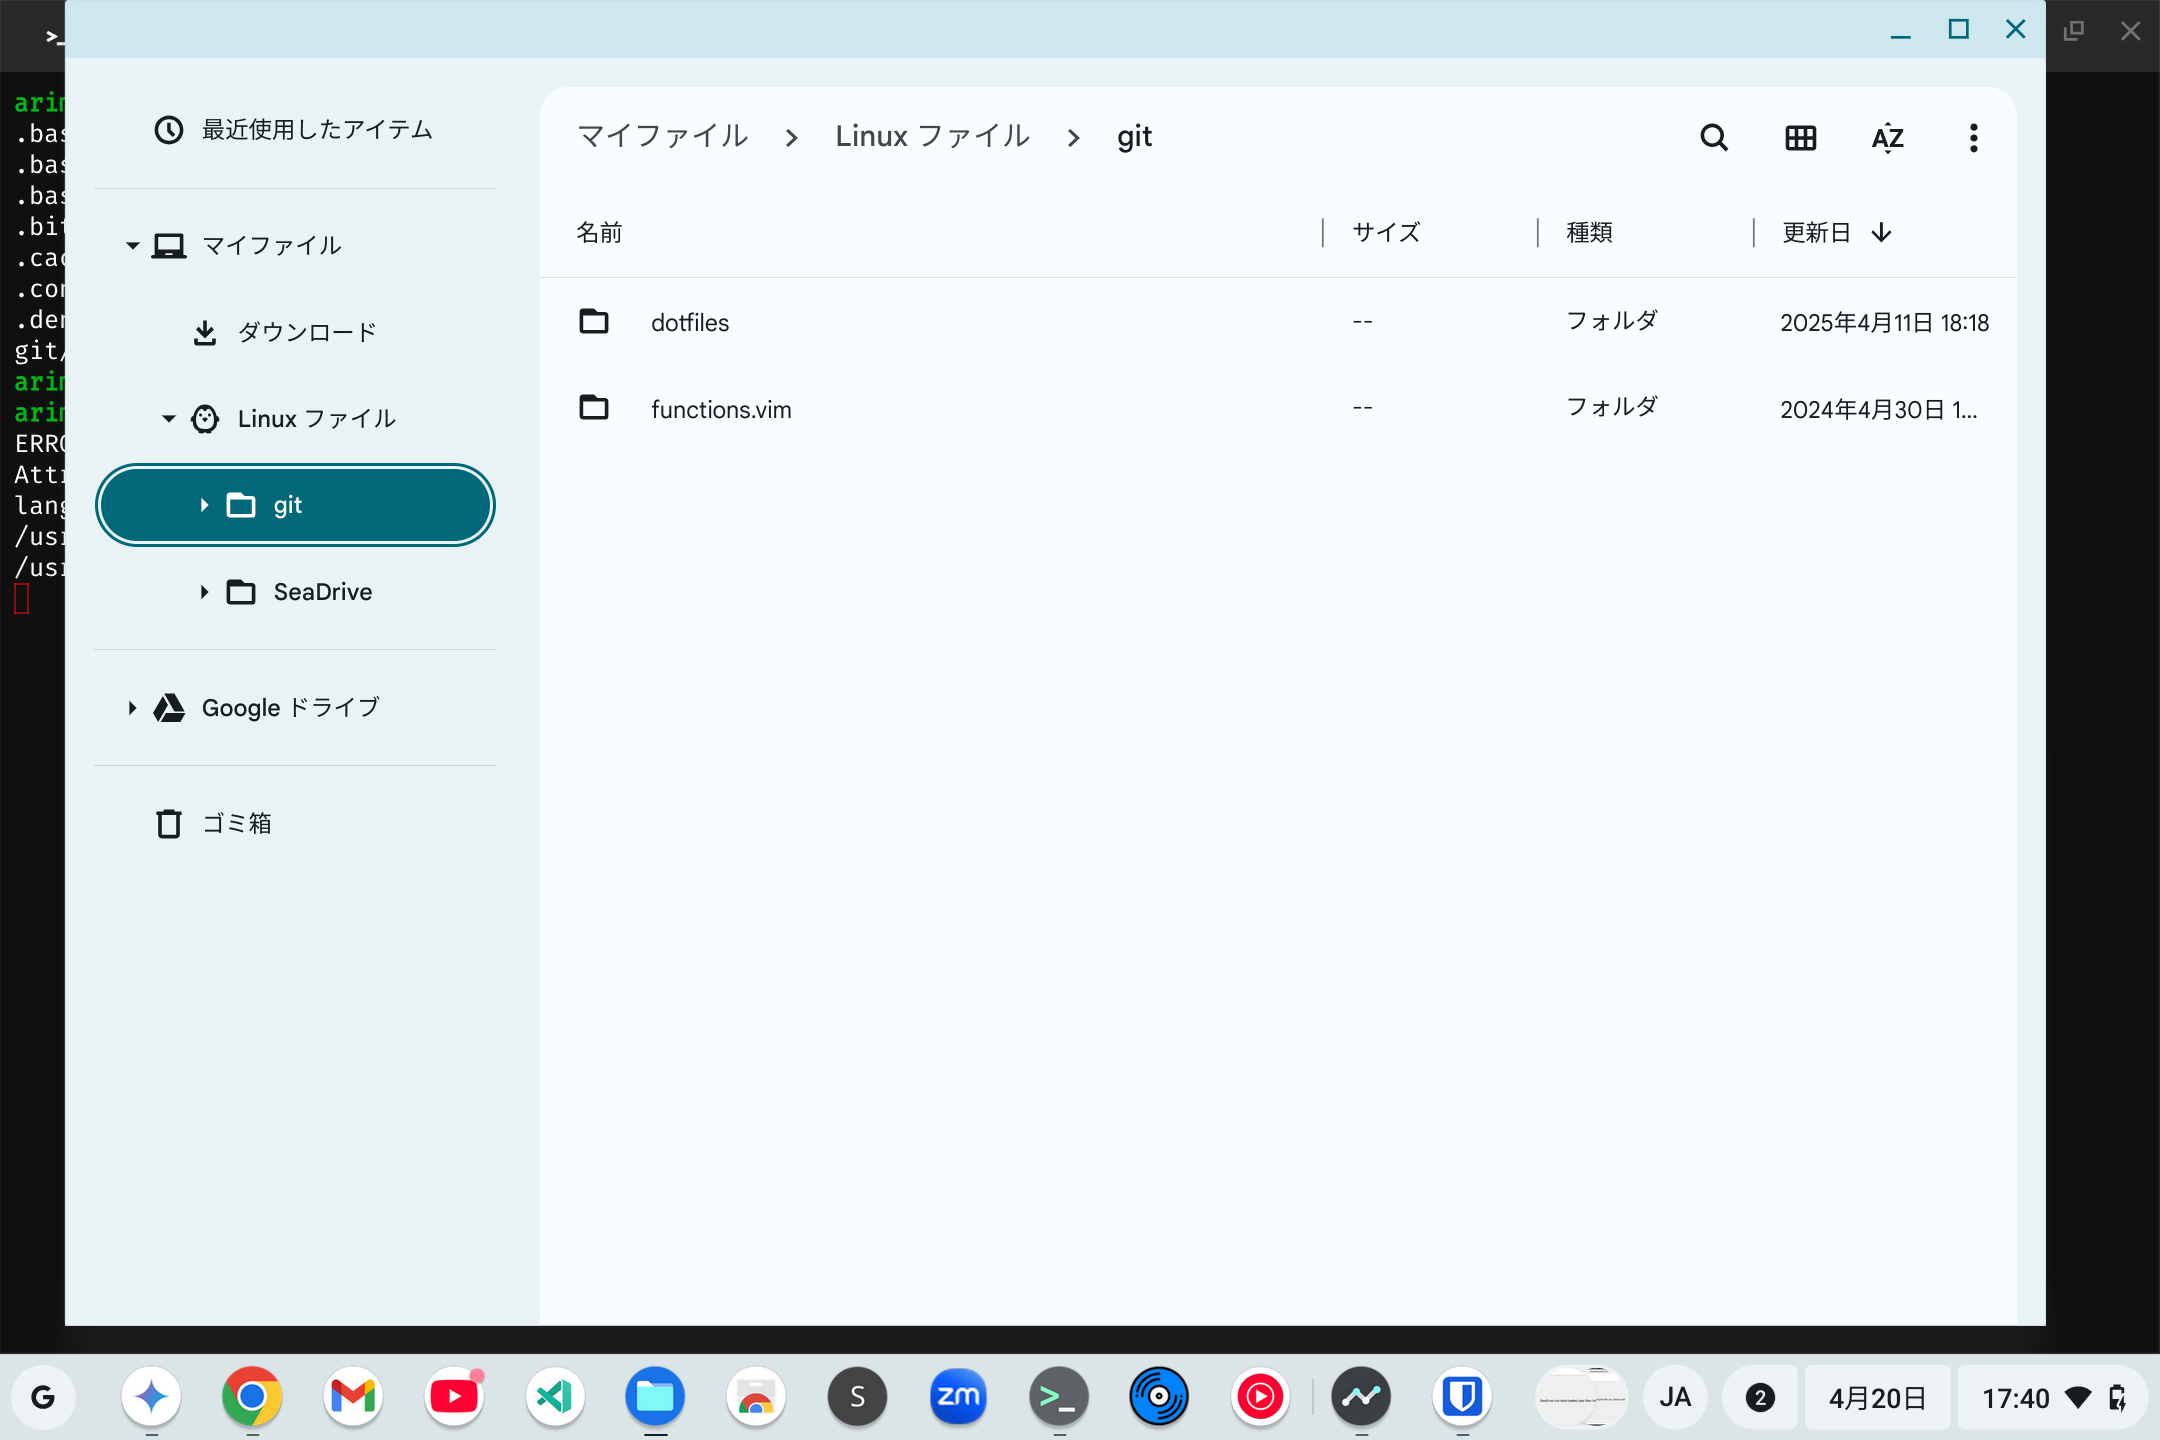Open the search icon in Files toolbar

[1714, 137]
